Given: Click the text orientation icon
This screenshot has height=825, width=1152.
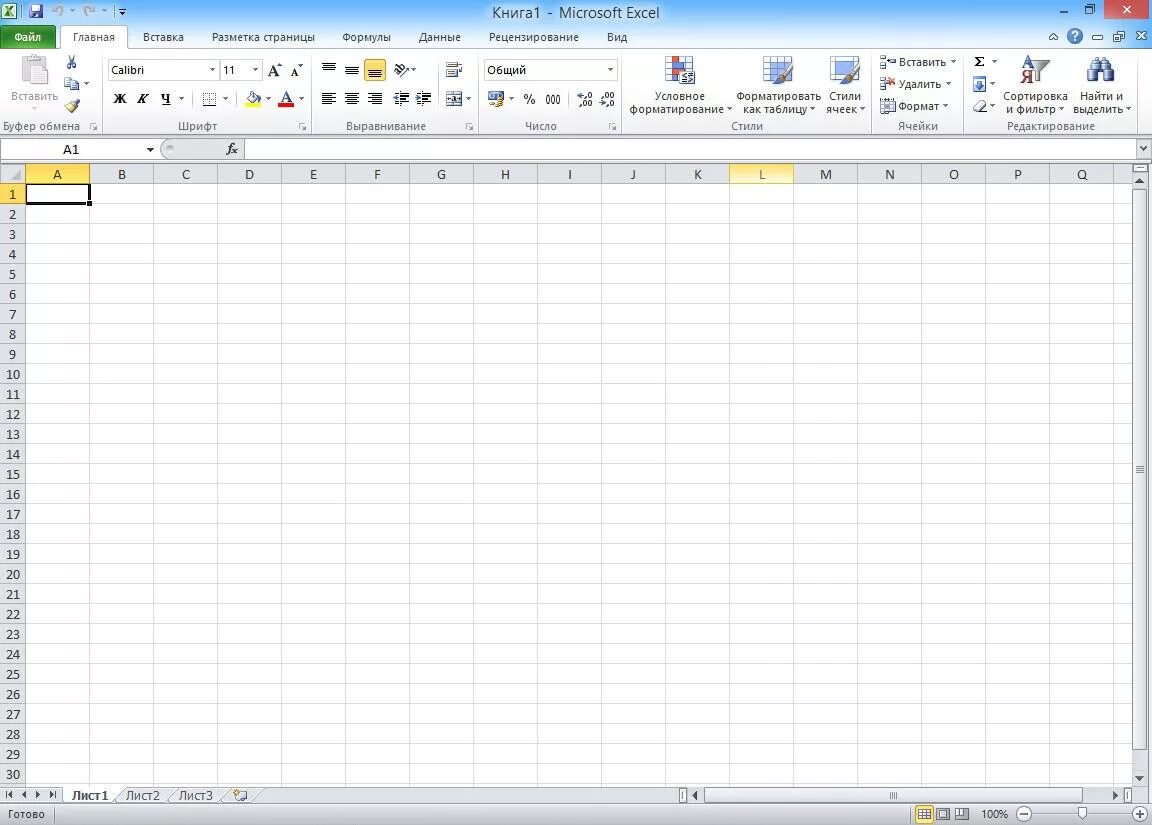Looking at the screenshot, I should coord(402,70).
